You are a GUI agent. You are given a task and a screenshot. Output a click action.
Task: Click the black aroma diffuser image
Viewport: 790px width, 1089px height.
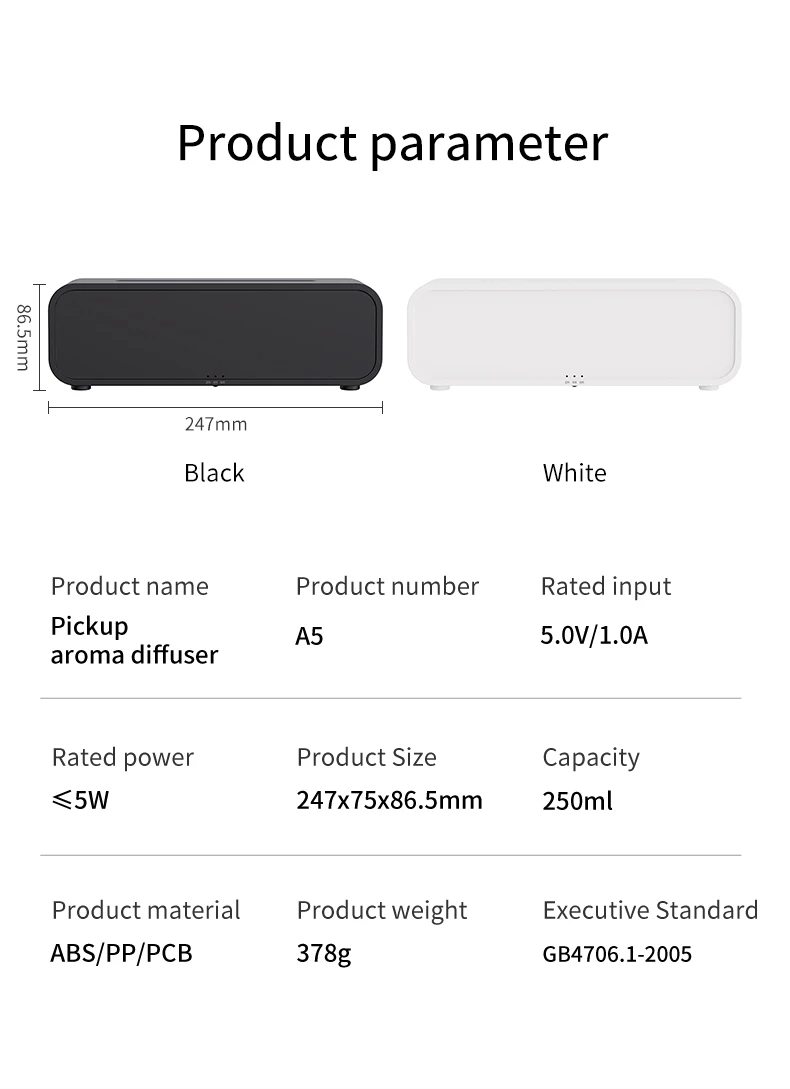pos(215,333)
